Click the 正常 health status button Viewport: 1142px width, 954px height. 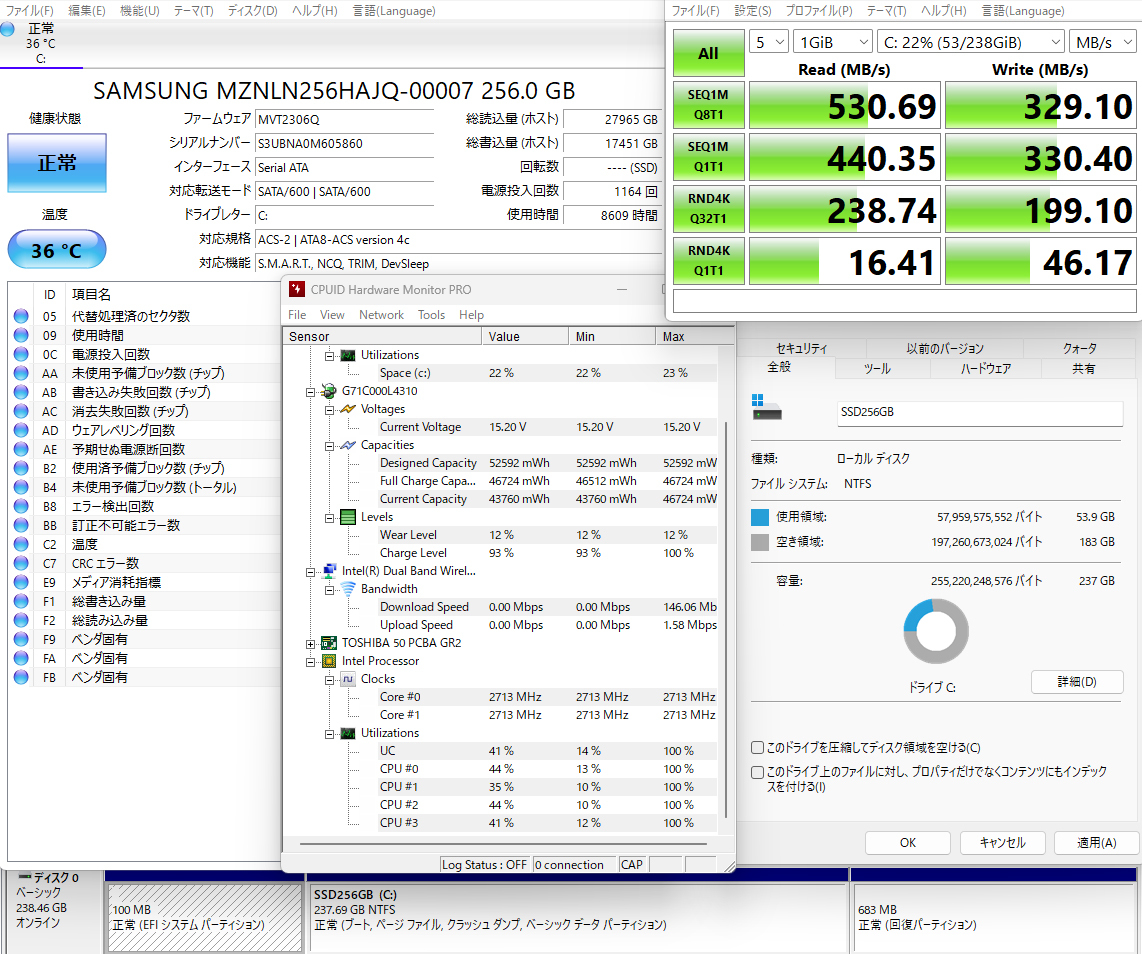pos(57,162)
